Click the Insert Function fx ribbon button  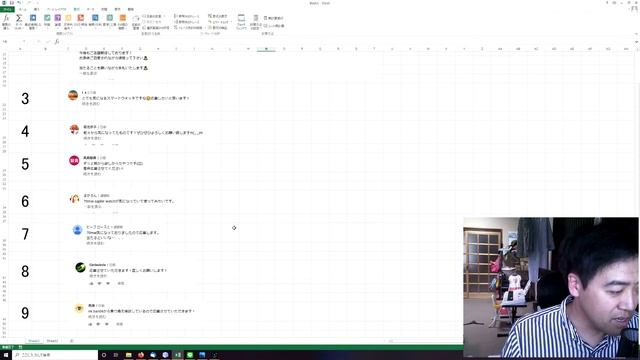[6, 22]
